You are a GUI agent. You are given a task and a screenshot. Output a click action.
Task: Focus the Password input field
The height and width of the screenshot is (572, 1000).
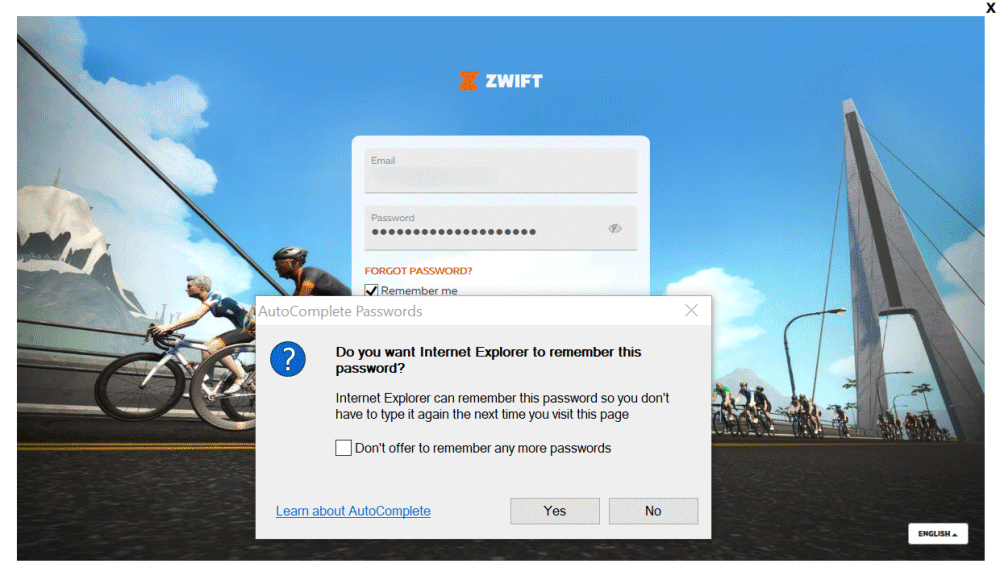[x=501, y=228]
